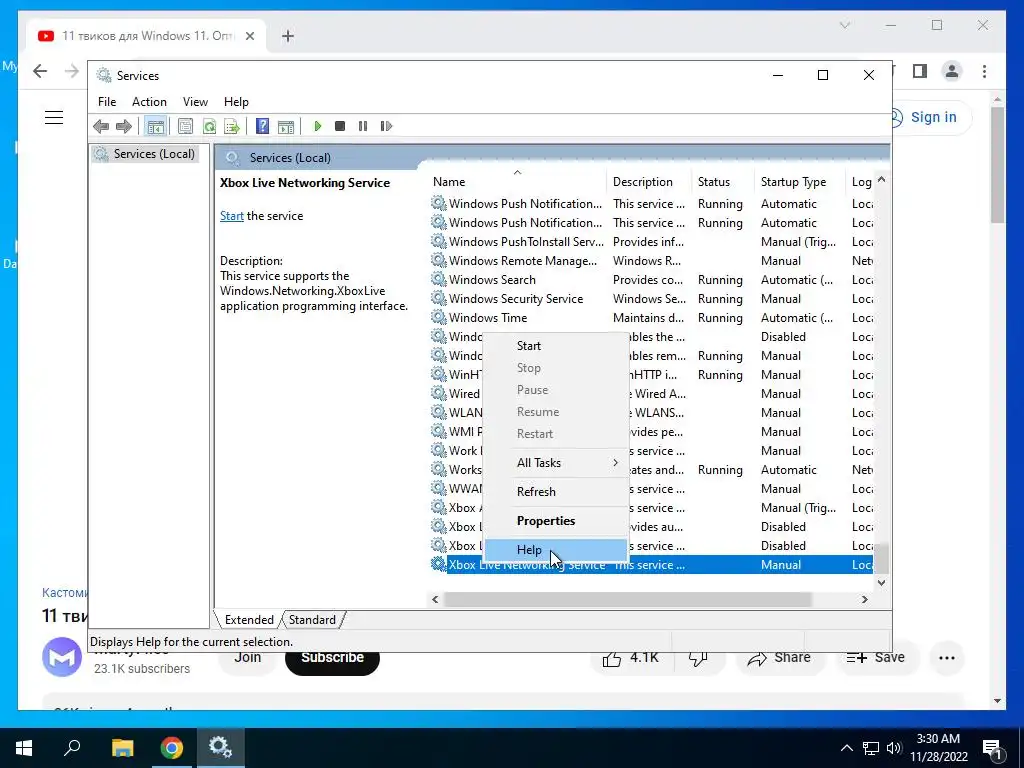Click the Subscribe button on YouTube
This screenshot has width=1024, height=768.
point(332,658)
